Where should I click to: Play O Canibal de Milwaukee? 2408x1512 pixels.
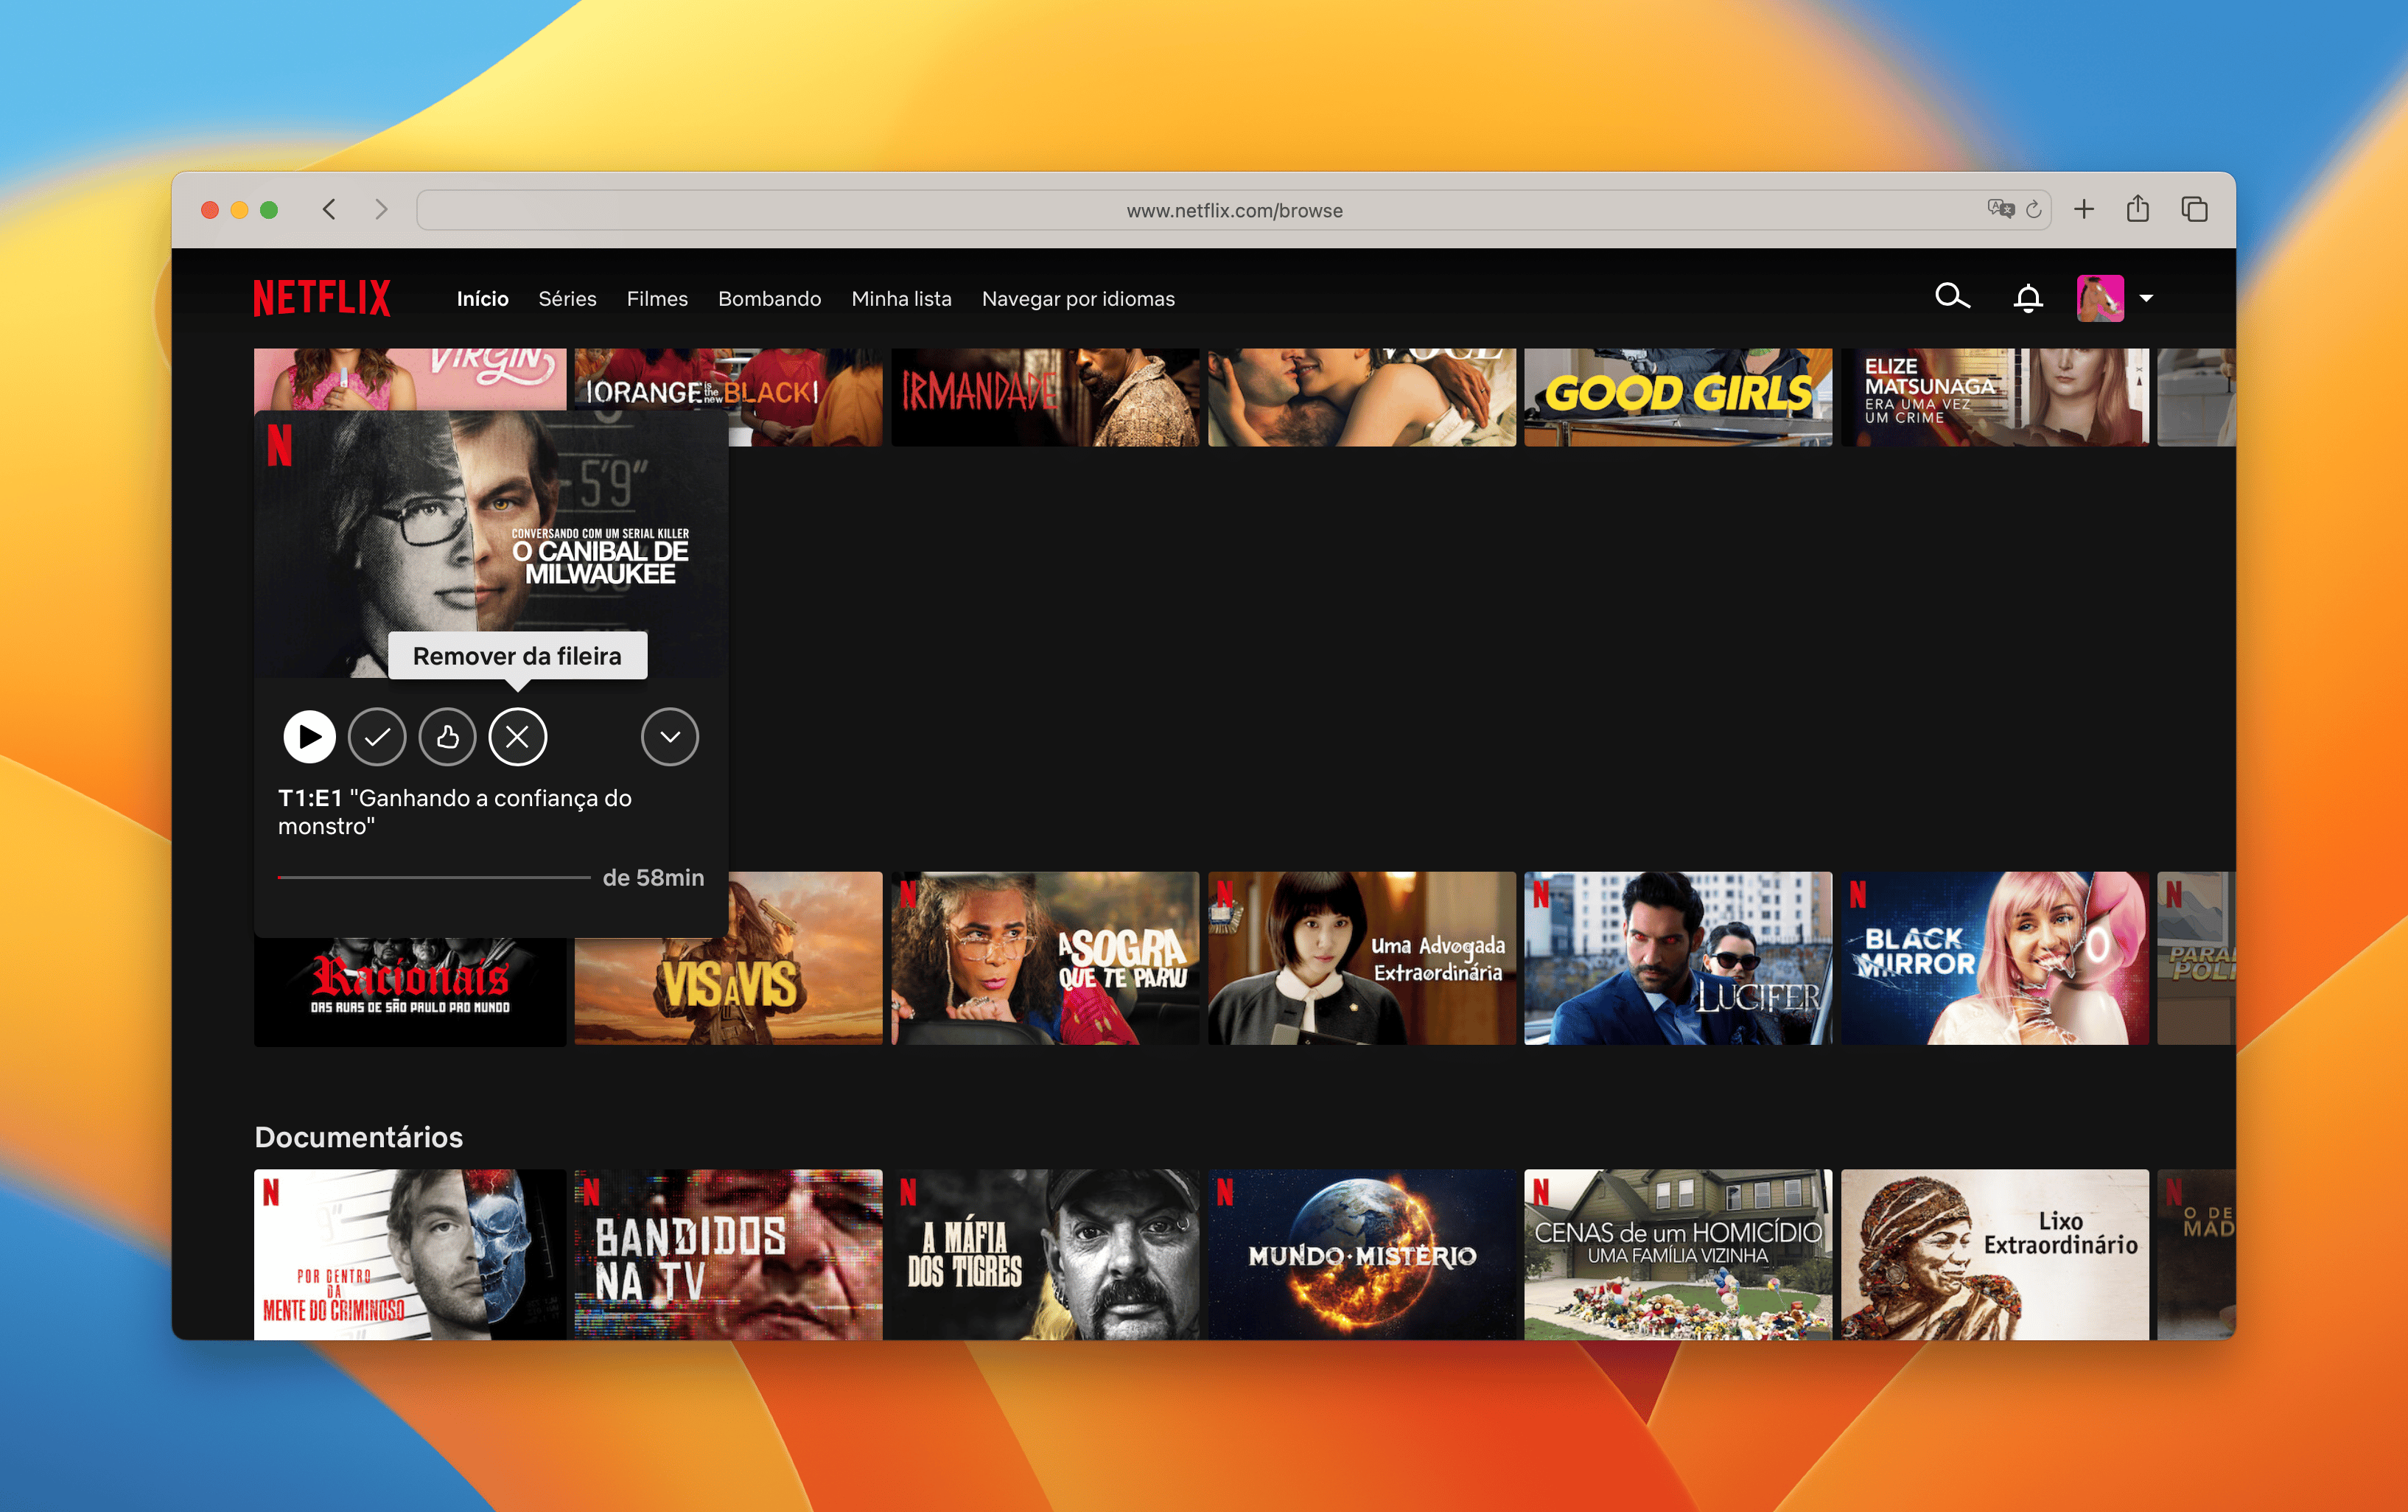pos(309,737)
